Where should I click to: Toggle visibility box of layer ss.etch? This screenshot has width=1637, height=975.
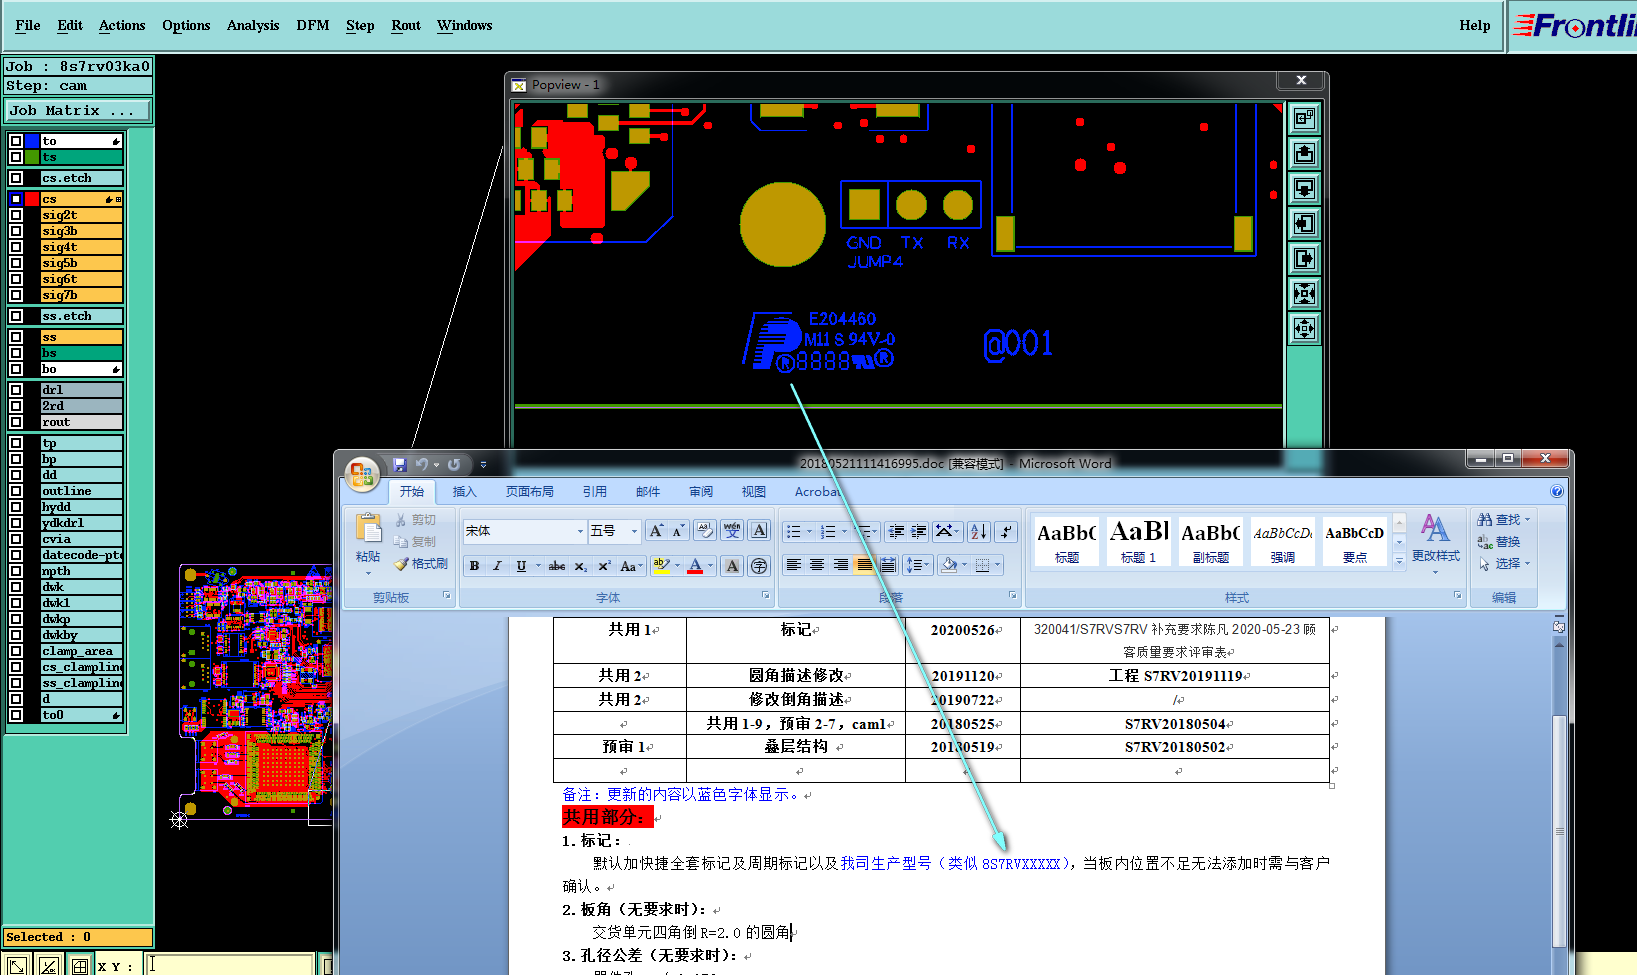pos(16,316)
